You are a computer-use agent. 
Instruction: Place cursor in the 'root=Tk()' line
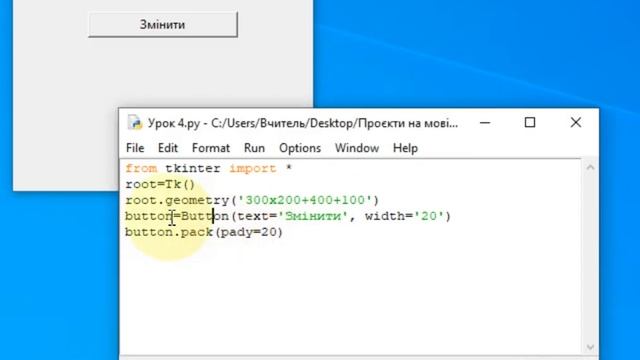(x=160, y=184)
